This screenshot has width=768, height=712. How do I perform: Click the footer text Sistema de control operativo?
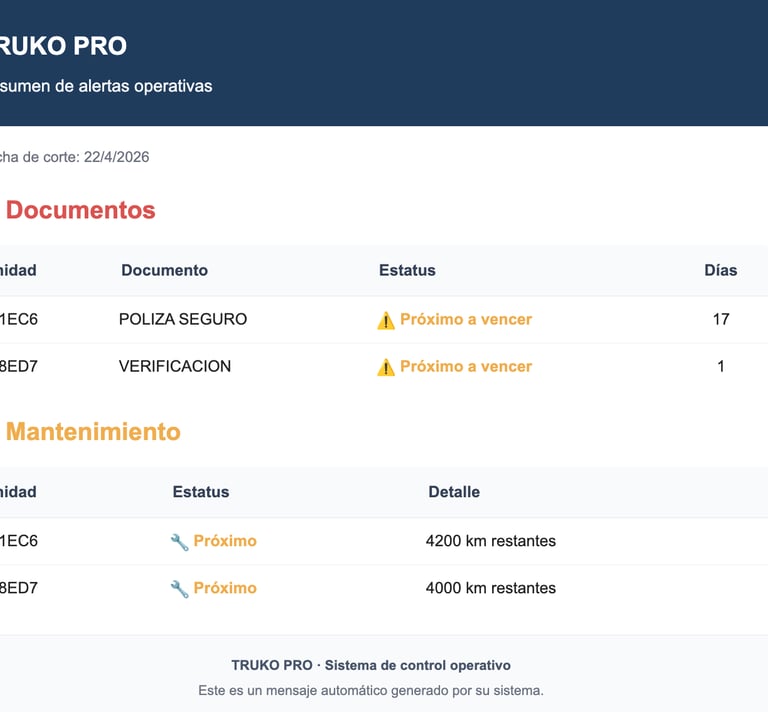click(418, 665)
